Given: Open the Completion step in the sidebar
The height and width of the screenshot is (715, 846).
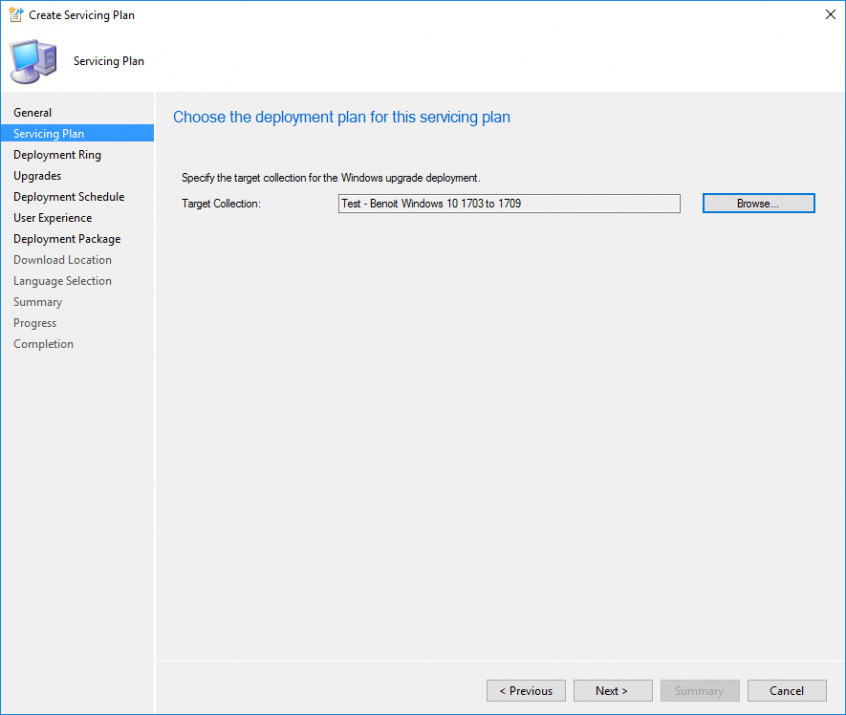Looking at the screenshot, I should (43, 343).
